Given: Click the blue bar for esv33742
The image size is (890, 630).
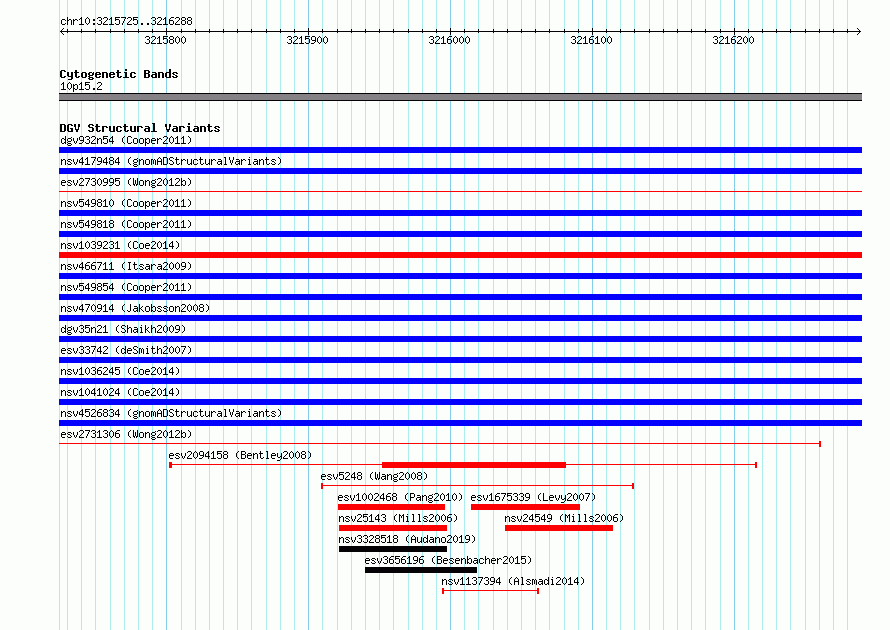Looking at the screenshot, I should coord(460,360).
